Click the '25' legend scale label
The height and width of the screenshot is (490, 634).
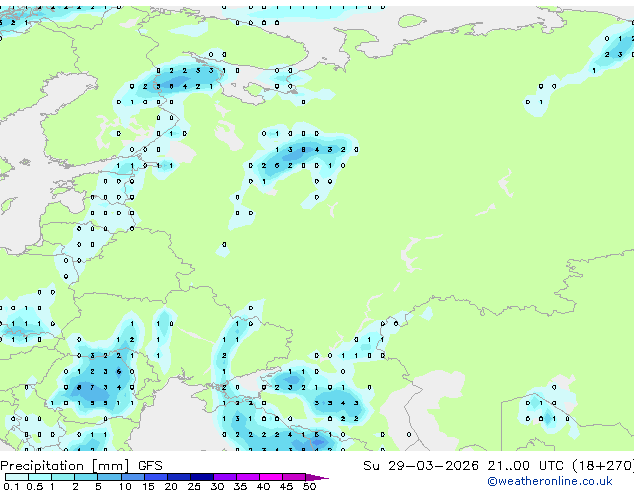(194, 486)
